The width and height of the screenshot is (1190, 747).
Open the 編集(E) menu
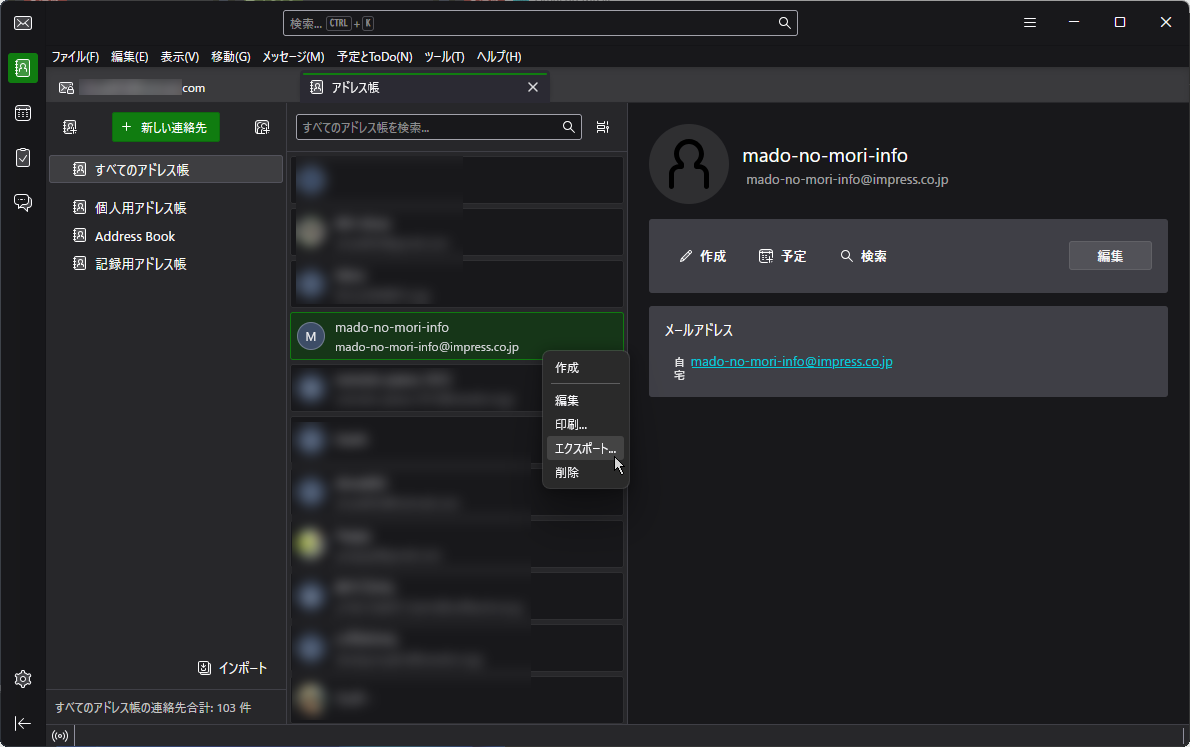129,56
